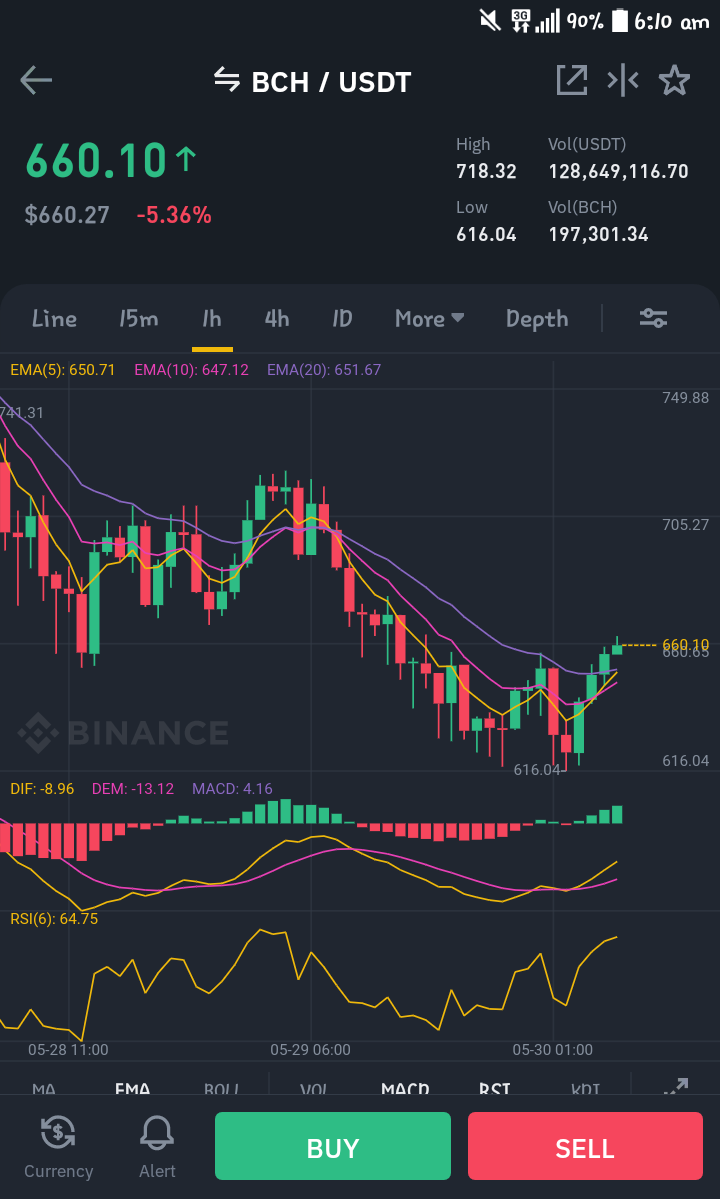Expand the More timeframes dropdown
The width and height of the screenshot is (720, 1199).
[430, 318]
